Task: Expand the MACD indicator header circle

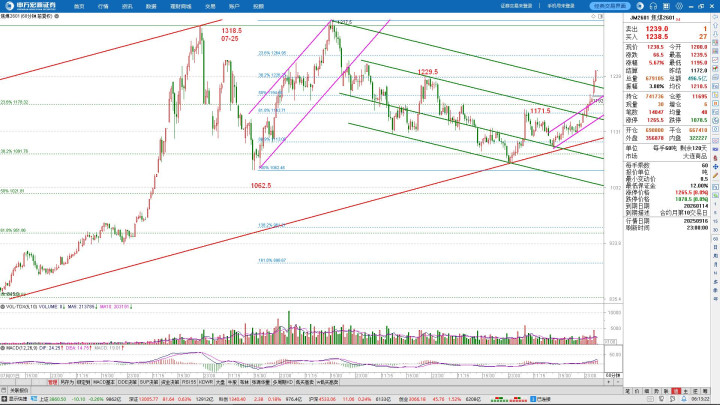Action: coord(3,348)
